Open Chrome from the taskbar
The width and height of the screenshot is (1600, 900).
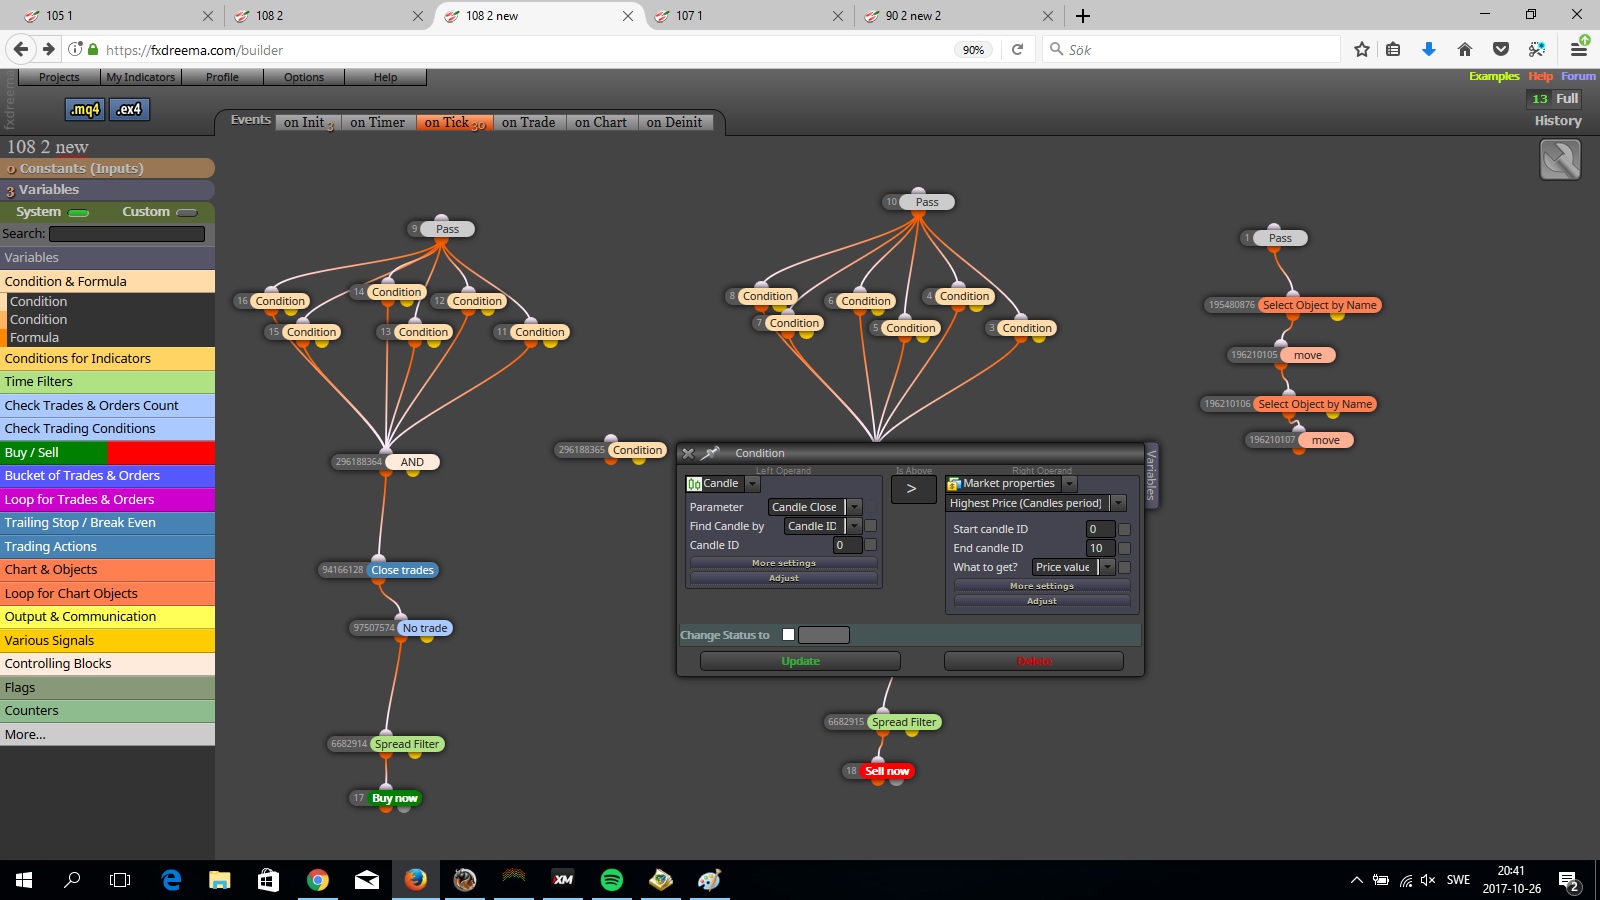tap(318, 880)
